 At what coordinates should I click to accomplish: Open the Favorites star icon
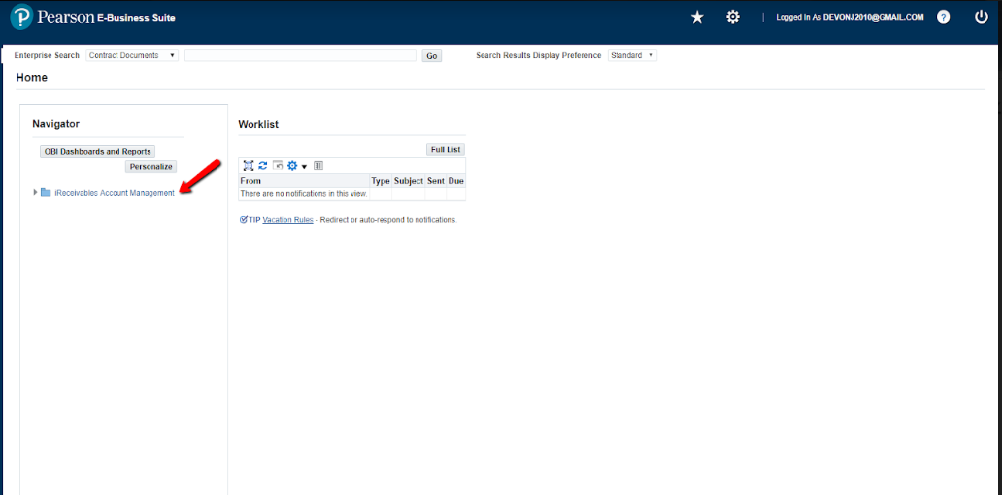tap(698, 17)
